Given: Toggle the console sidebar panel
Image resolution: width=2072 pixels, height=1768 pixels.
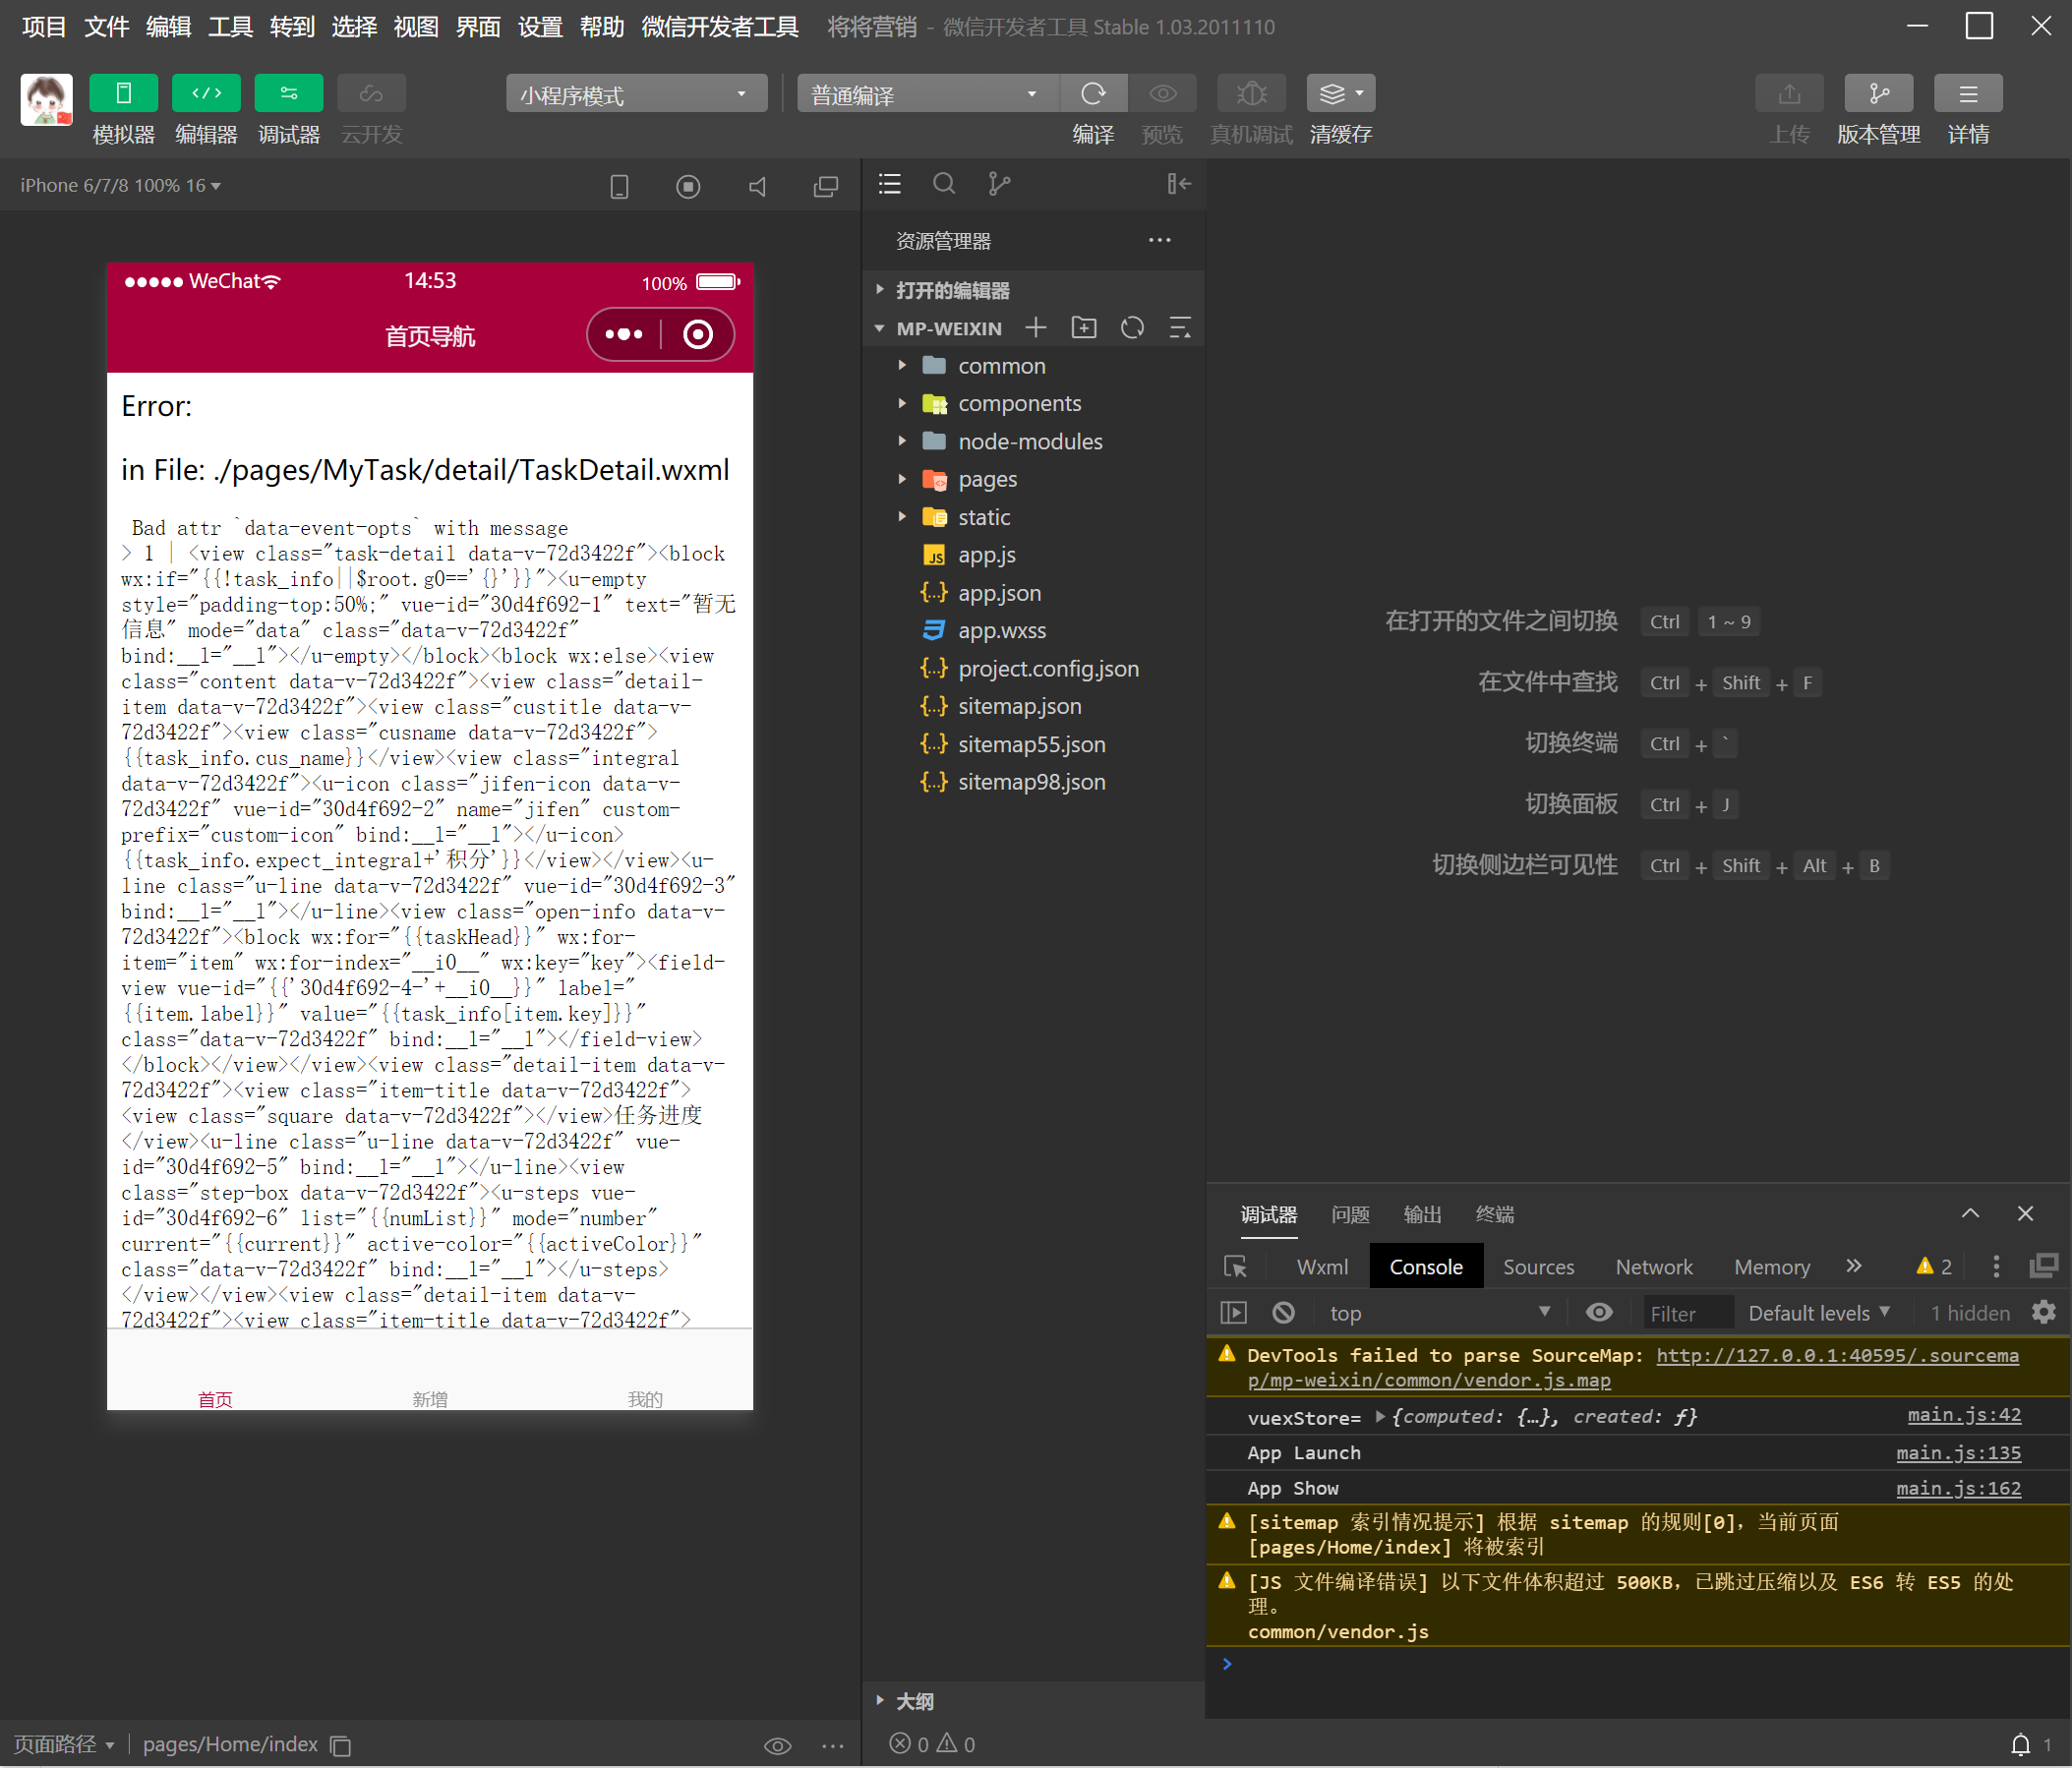Looking at the screenshot, I should click(1234, 1313).
